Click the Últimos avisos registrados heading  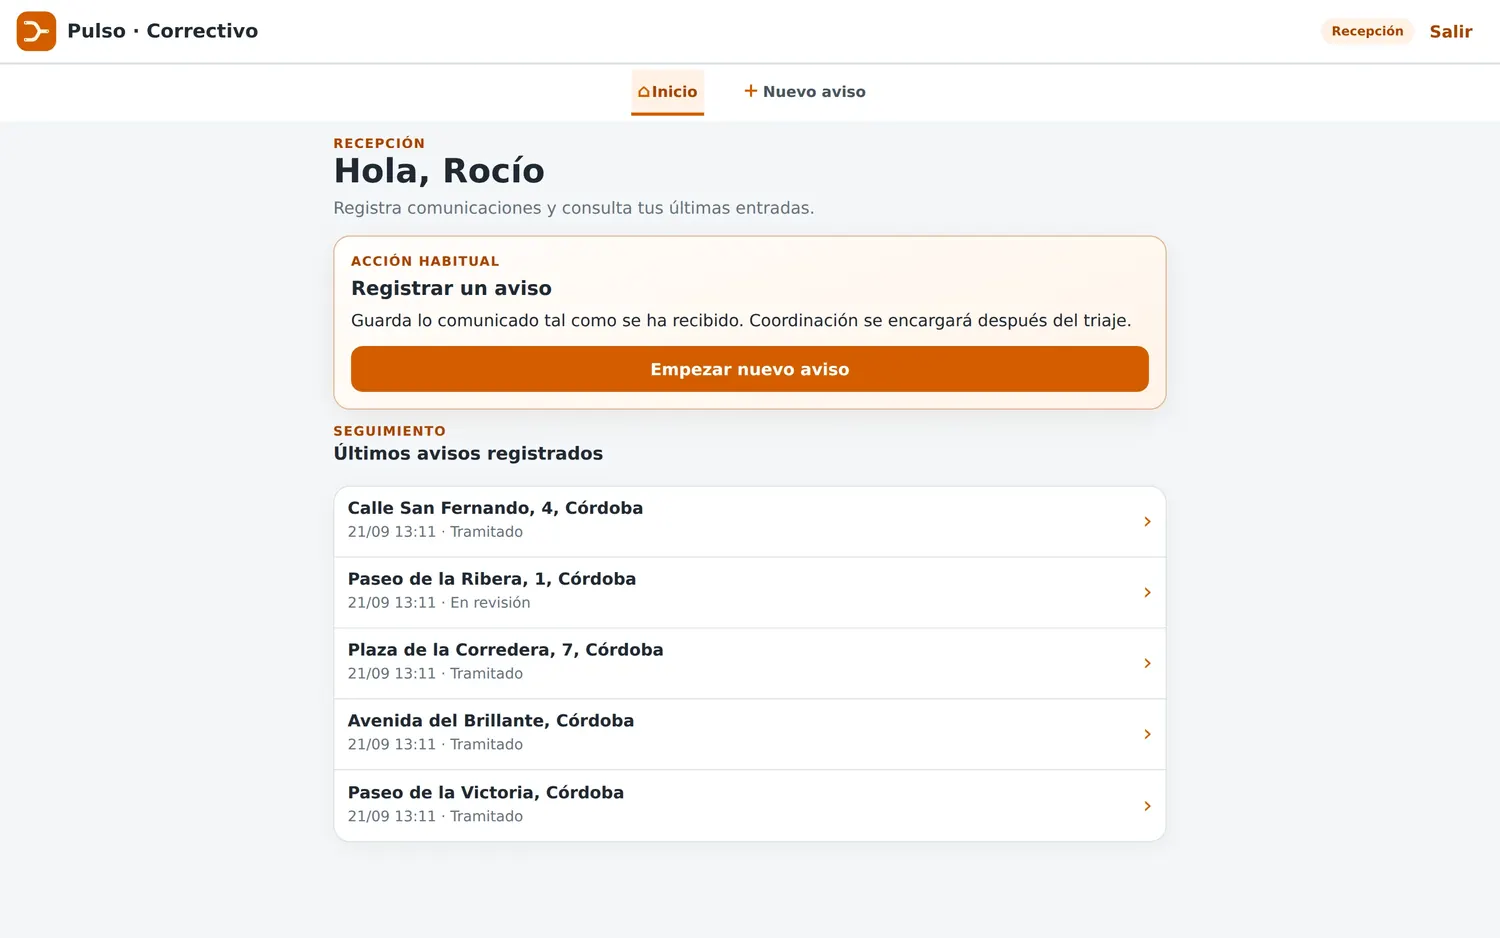click(468, 453)
